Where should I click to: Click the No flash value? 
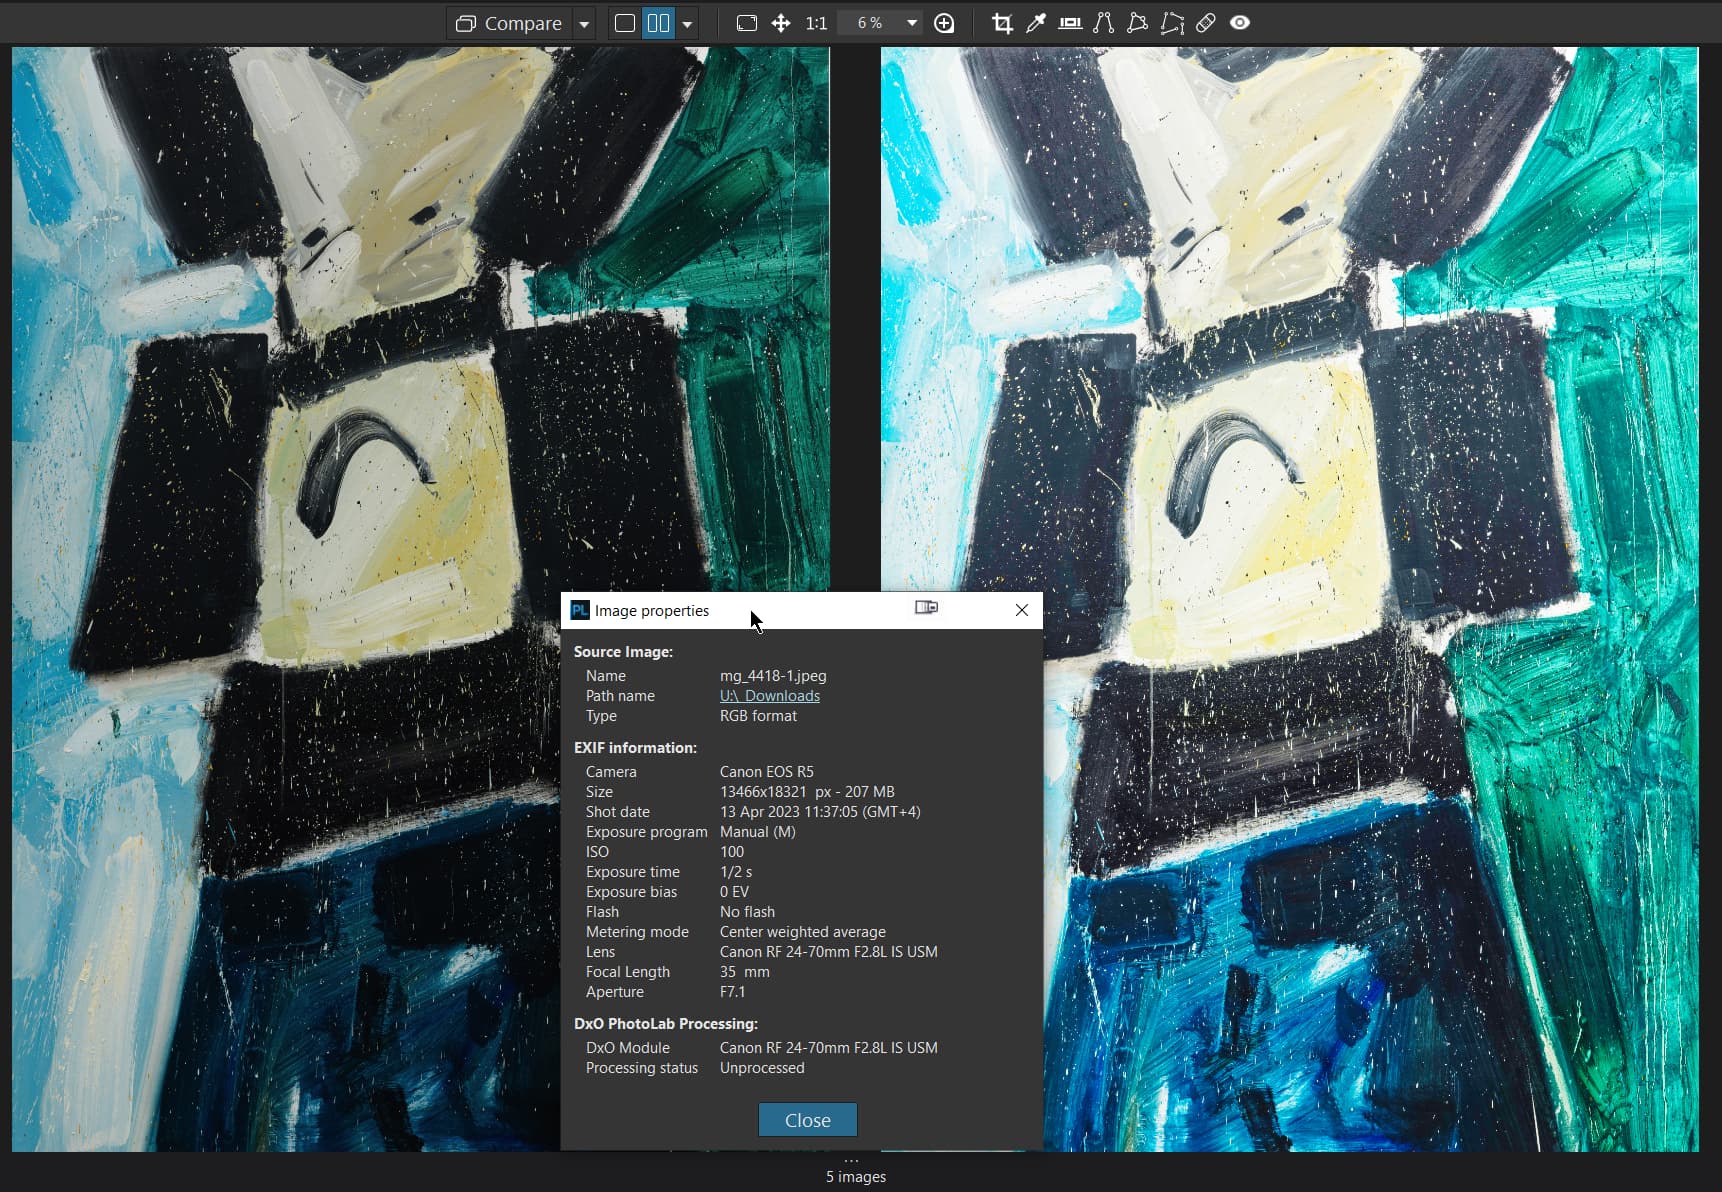(747, 912)
